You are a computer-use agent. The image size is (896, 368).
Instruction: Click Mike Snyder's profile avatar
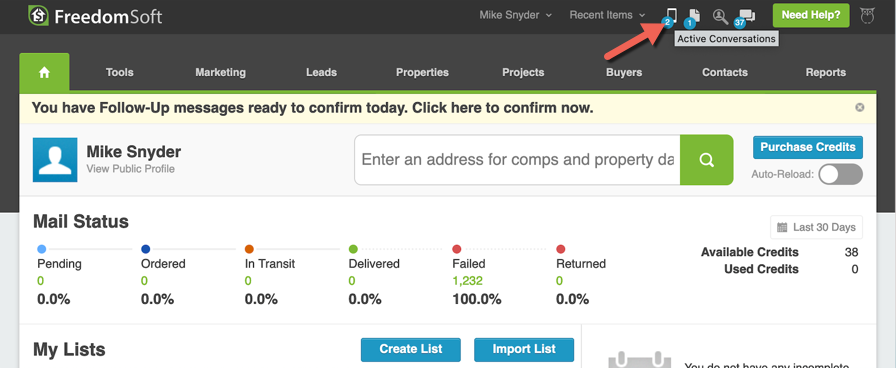coord(55,160)
